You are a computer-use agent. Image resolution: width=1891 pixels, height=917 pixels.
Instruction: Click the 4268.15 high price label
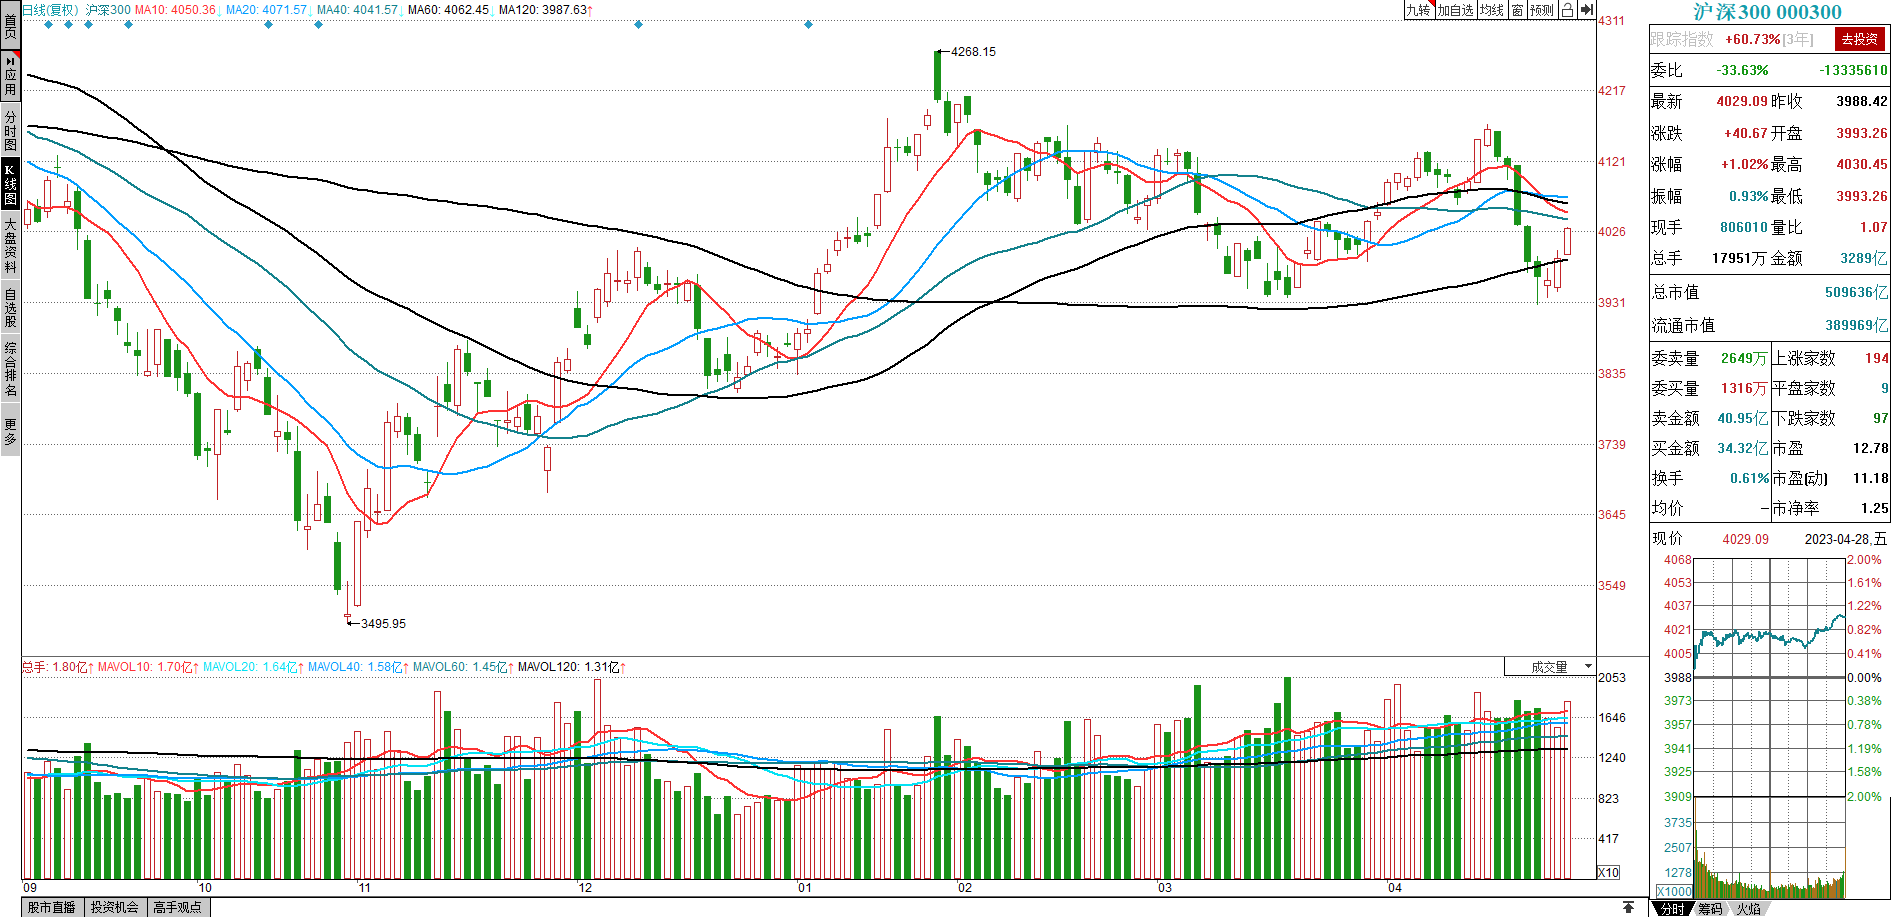(x=973, y=52)
